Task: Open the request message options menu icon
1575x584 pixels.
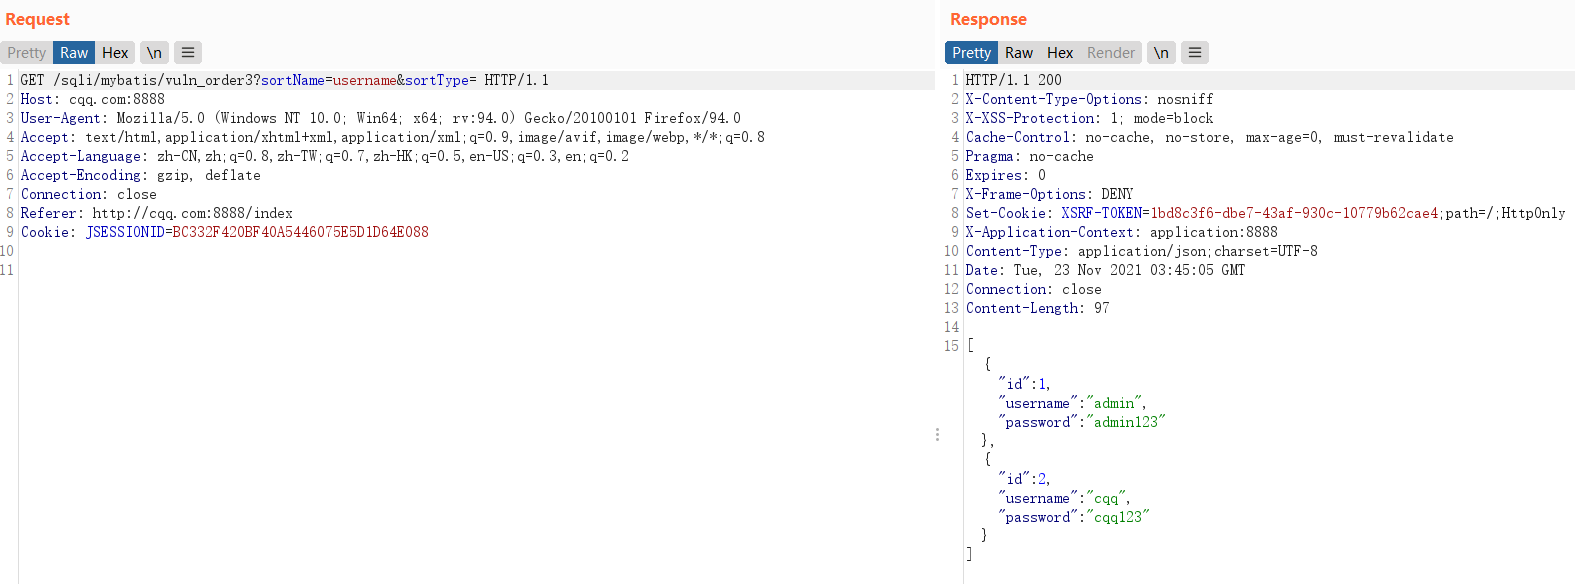Action: tap(188, 53)
